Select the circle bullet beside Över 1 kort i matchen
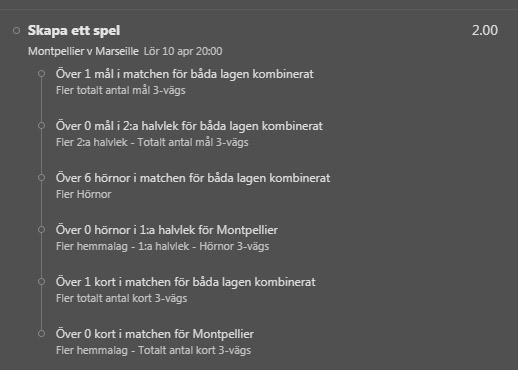This screenshot has width=518, height=370. (x=41, y=282)
